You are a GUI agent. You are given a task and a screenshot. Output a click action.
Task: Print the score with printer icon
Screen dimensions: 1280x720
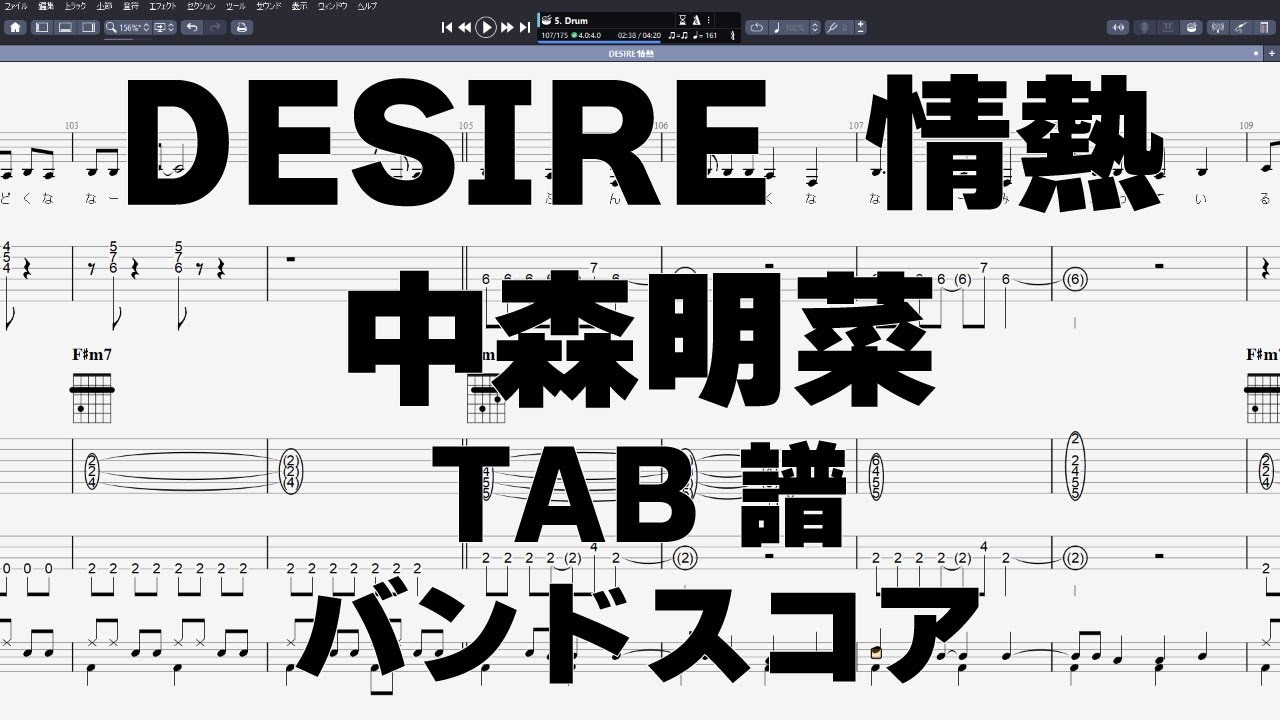click(241, 27)
